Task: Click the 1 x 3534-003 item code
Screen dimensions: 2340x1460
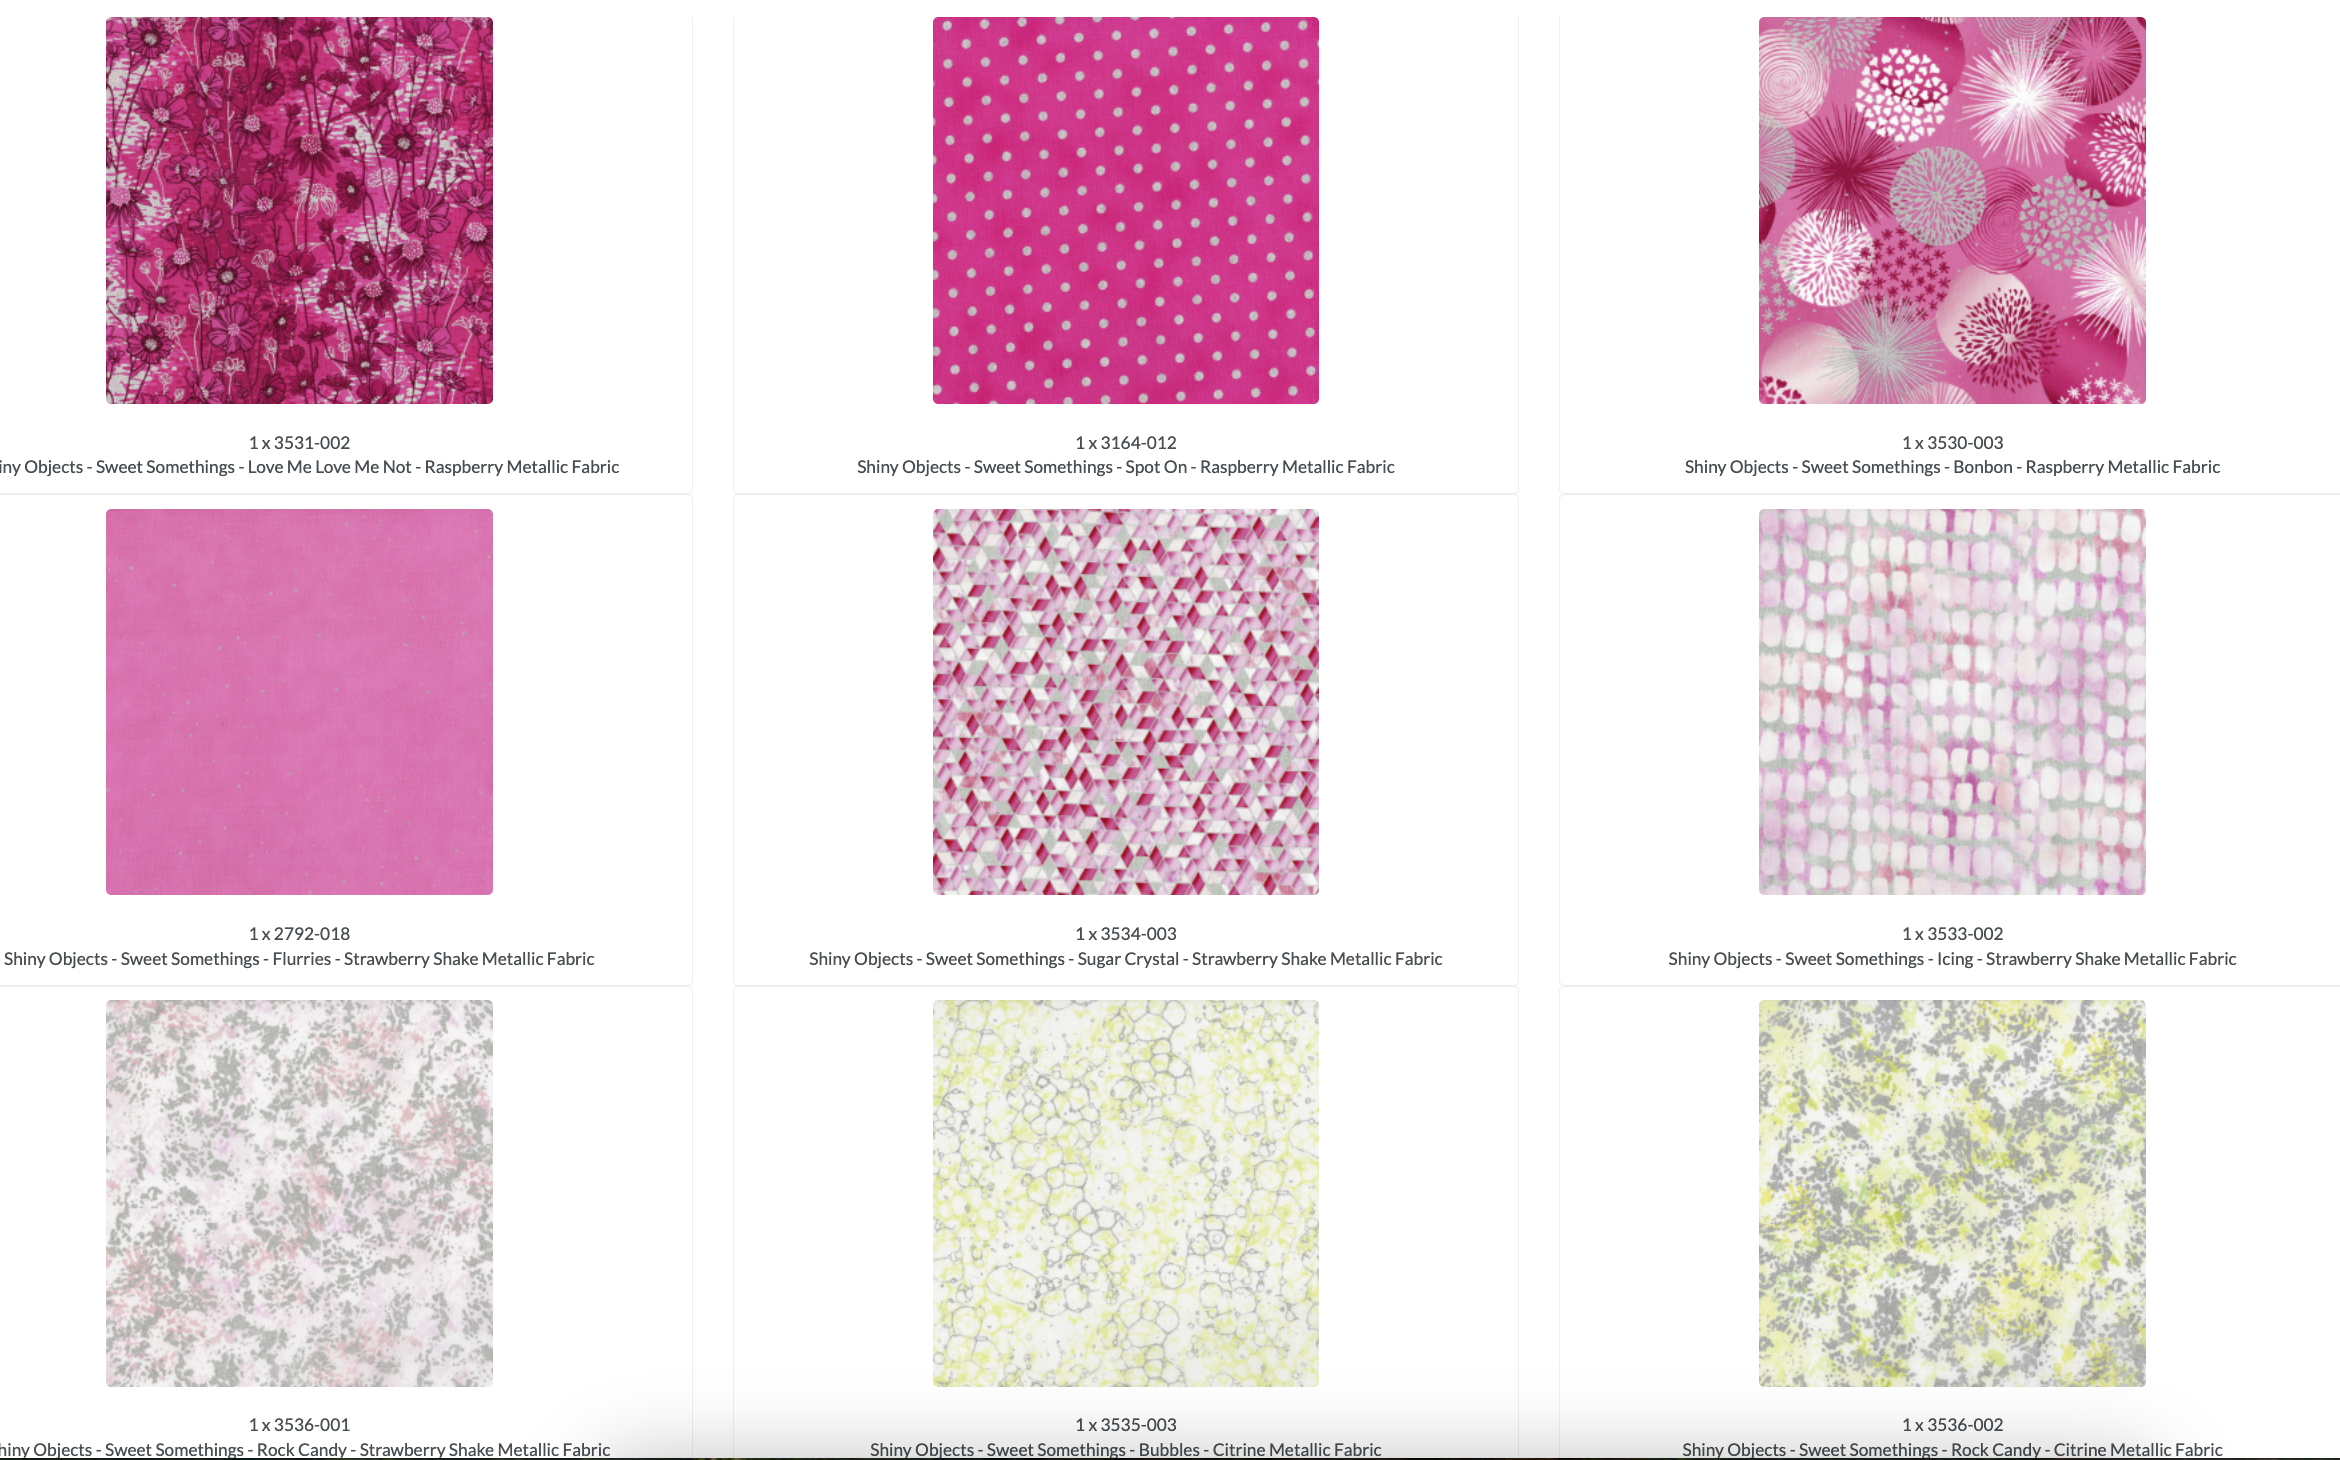Action: click(1125, 933)
